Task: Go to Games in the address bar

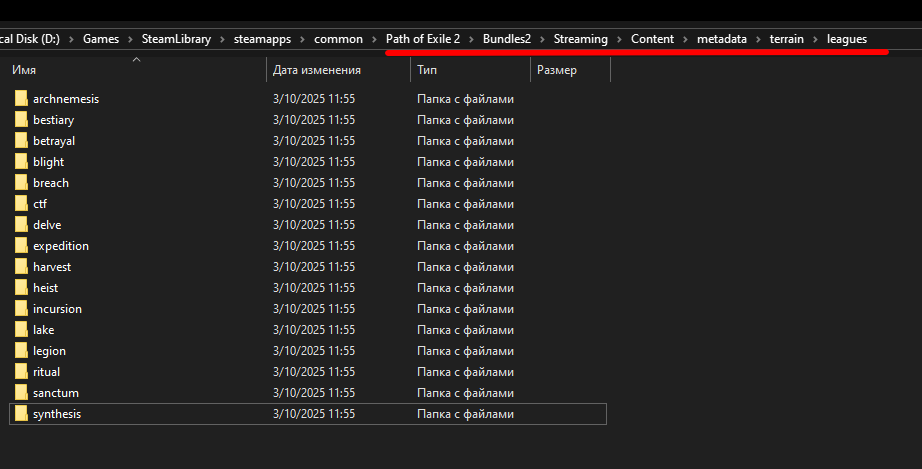Action: click(x=101, y=39)
